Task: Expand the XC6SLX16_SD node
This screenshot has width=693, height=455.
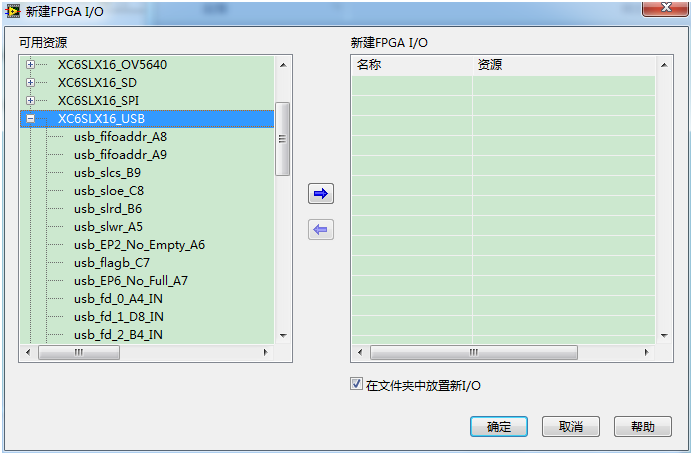Action: [30, 83]
